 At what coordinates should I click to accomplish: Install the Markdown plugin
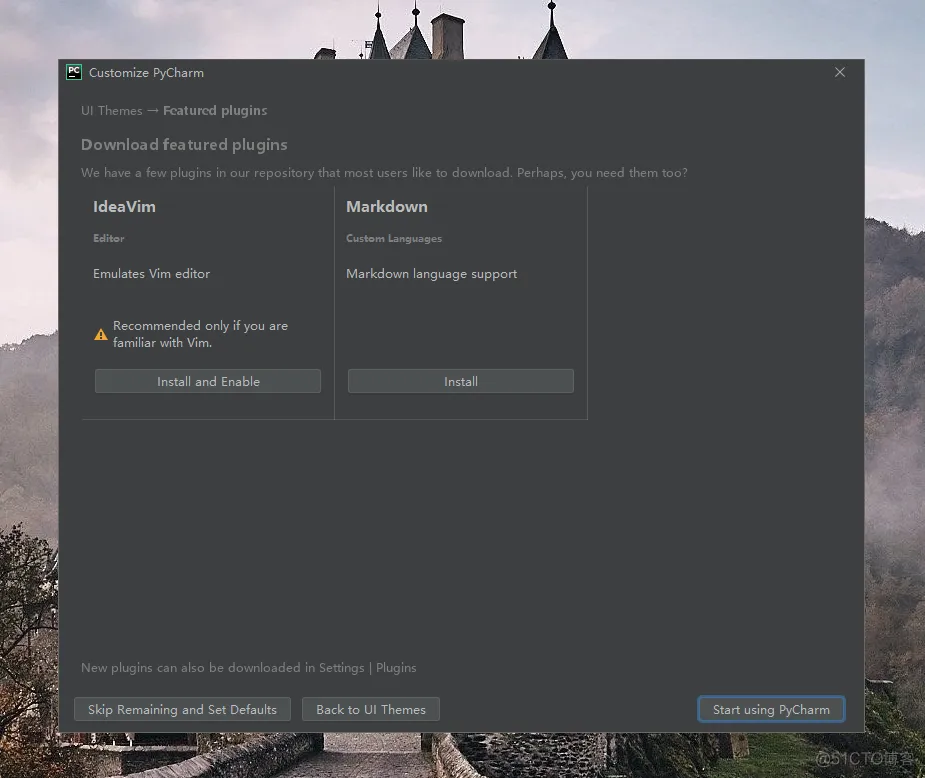point(461,381)
